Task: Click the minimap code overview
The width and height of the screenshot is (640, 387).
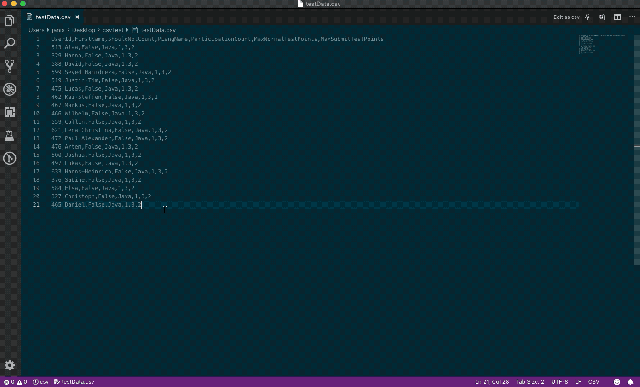Action: click(x=602, y=44)
